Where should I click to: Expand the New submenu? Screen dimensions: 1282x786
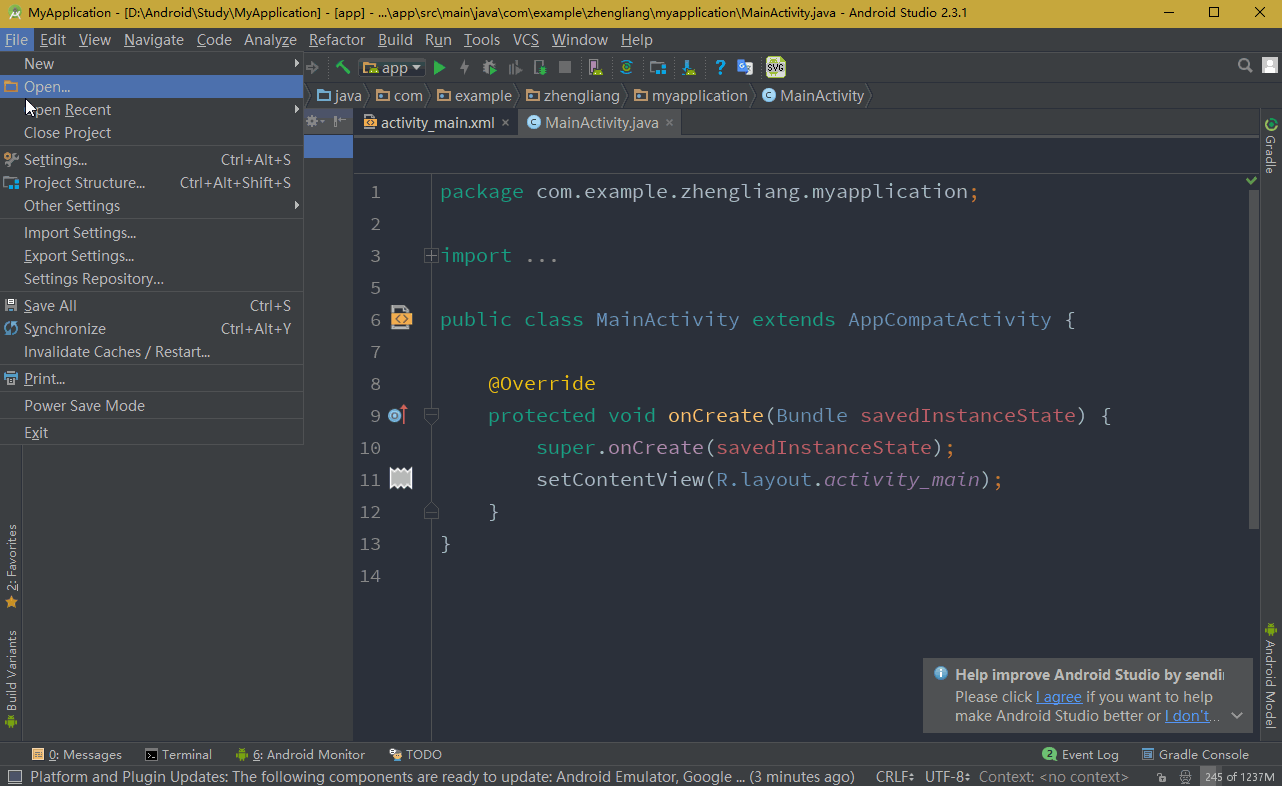pos(152,63)
